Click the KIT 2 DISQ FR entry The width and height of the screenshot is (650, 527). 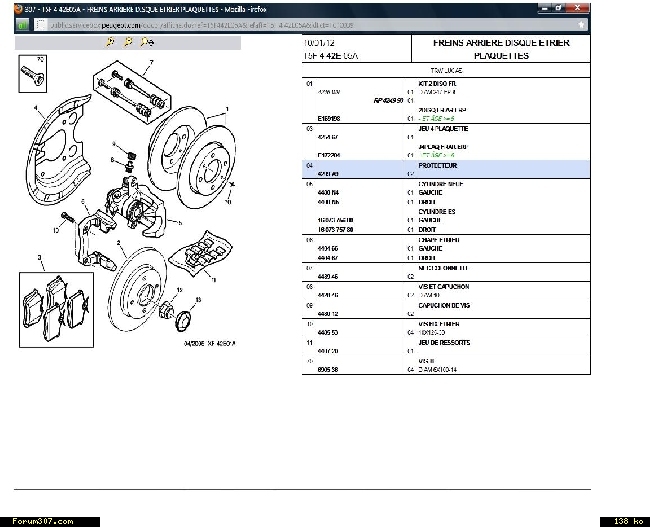point(437,83)
